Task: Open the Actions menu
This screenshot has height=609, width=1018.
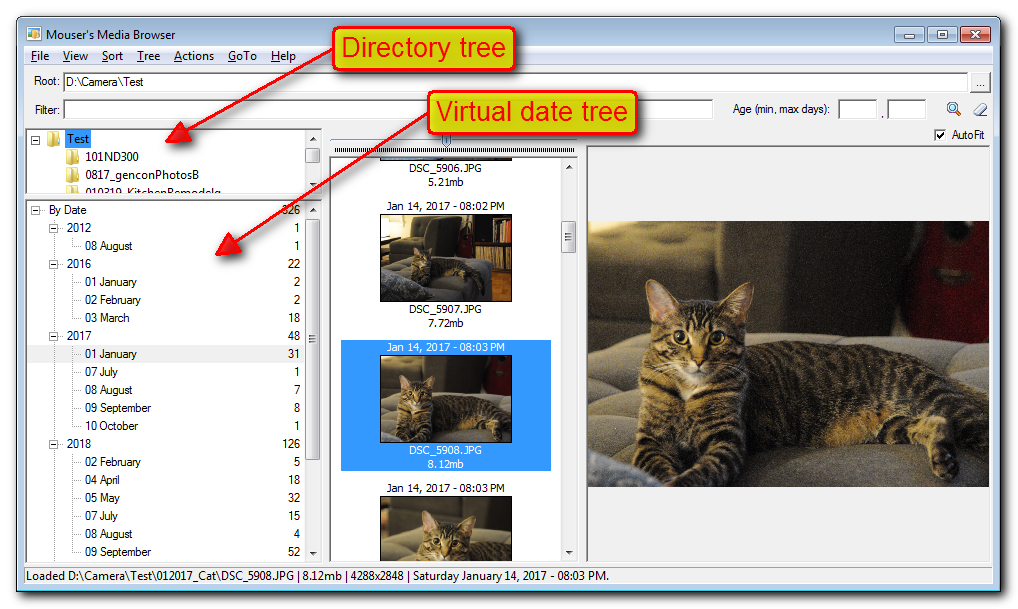Action: pos(193,56)
